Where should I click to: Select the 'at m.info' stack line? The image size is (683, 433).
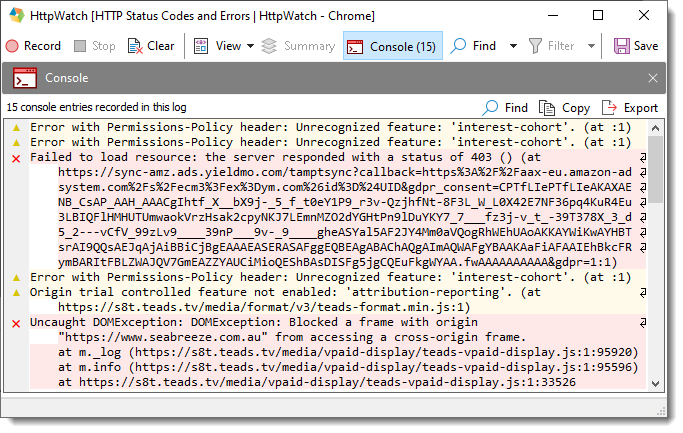[x=348, y=367]
